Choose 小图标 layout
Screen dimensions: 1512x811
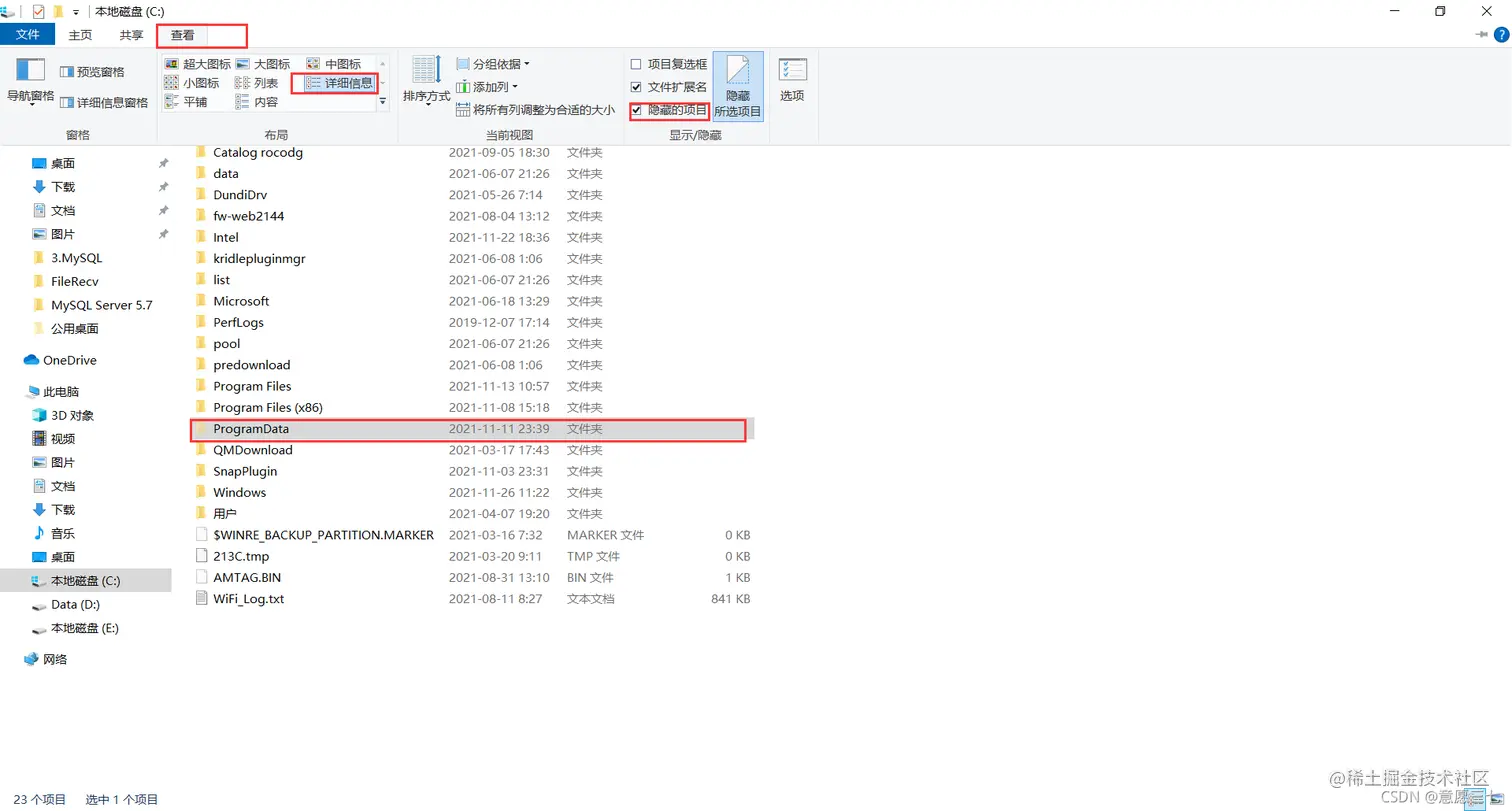pyautogui.click(x=191, y=83)
